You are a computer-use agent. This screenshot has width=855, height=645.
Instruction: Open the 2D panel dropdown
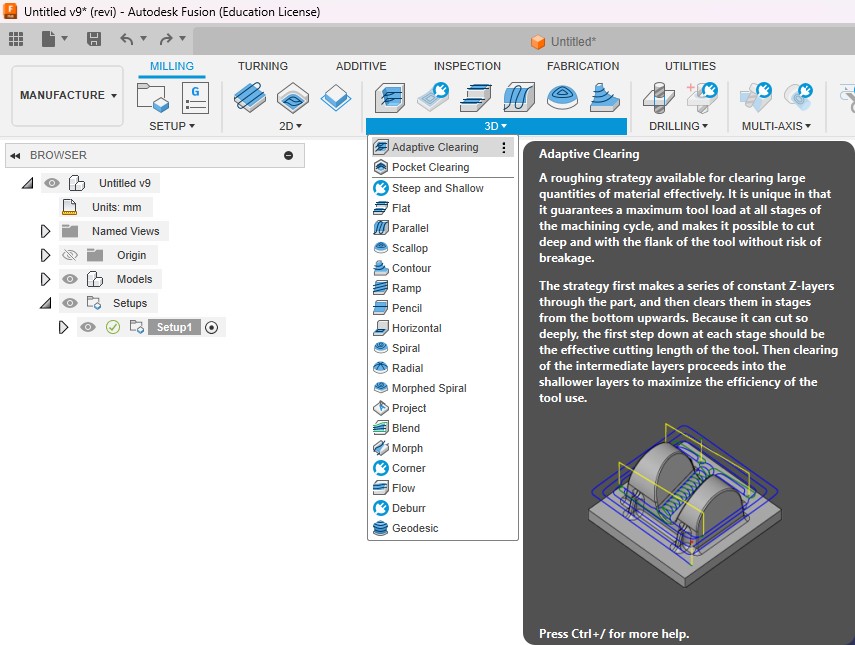(x=291, y=126)
